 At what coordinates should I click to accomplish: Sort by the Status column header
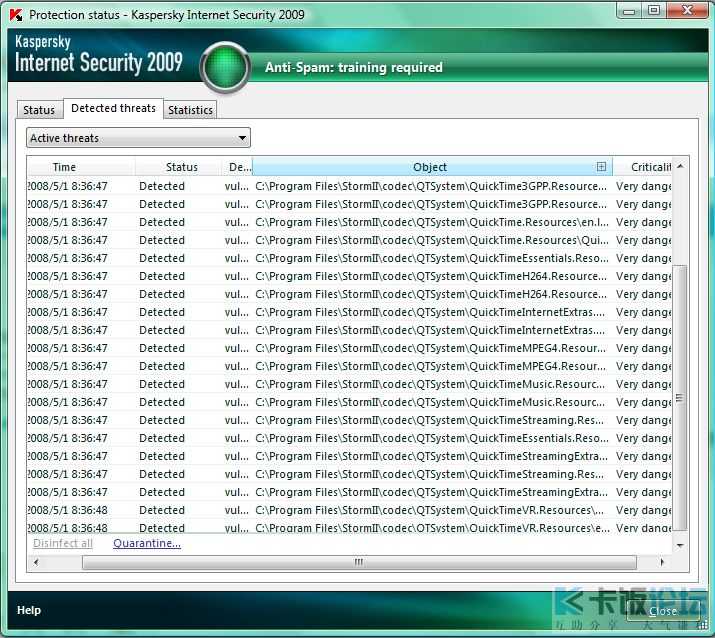pos(178,167)
